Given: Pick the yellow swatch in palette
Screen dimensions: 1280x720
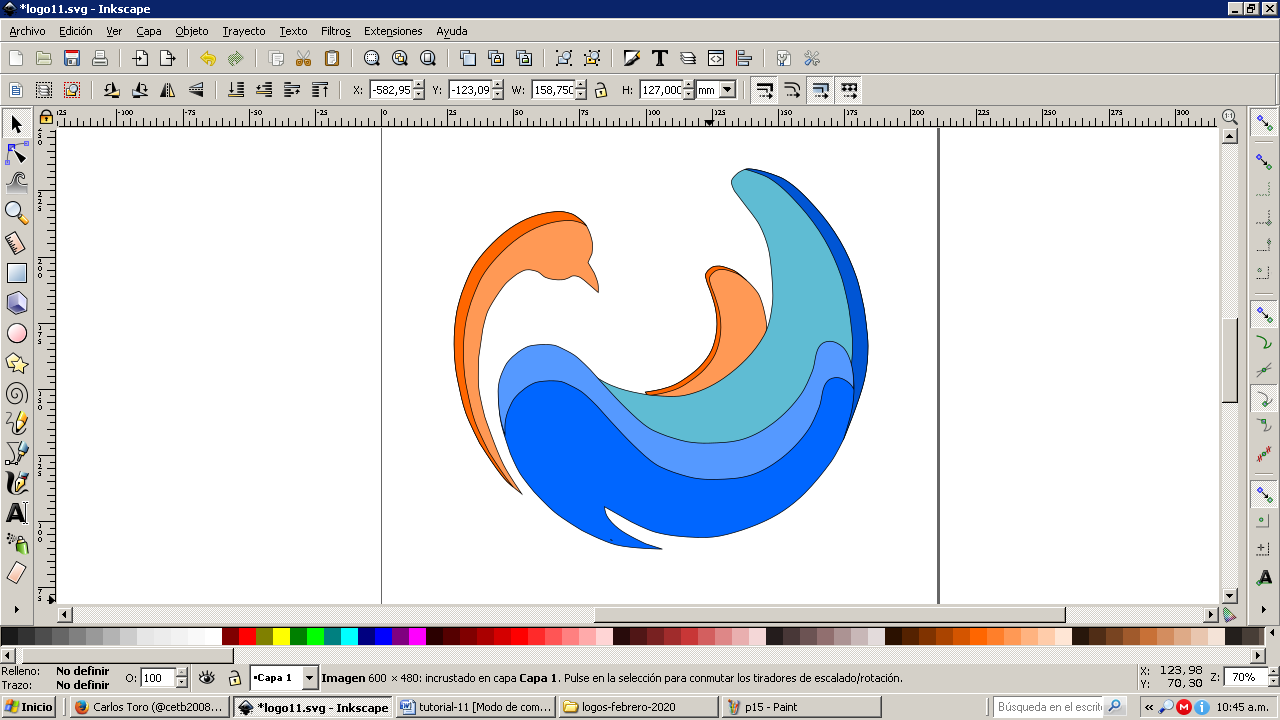Looking at the screenshot, I should click(x=281, y=636).
